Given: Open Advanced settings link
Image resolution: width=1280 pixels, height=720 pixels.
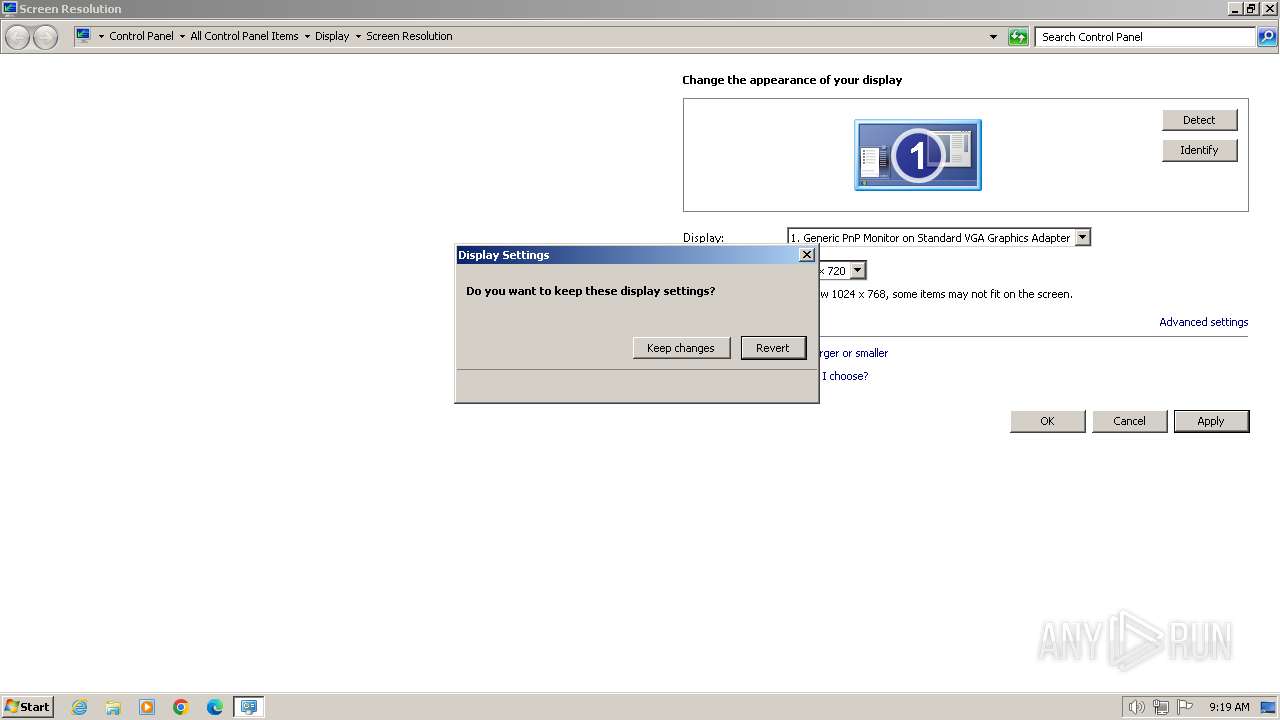Looking at the screenshot, I should click(x=1203, y=322).
